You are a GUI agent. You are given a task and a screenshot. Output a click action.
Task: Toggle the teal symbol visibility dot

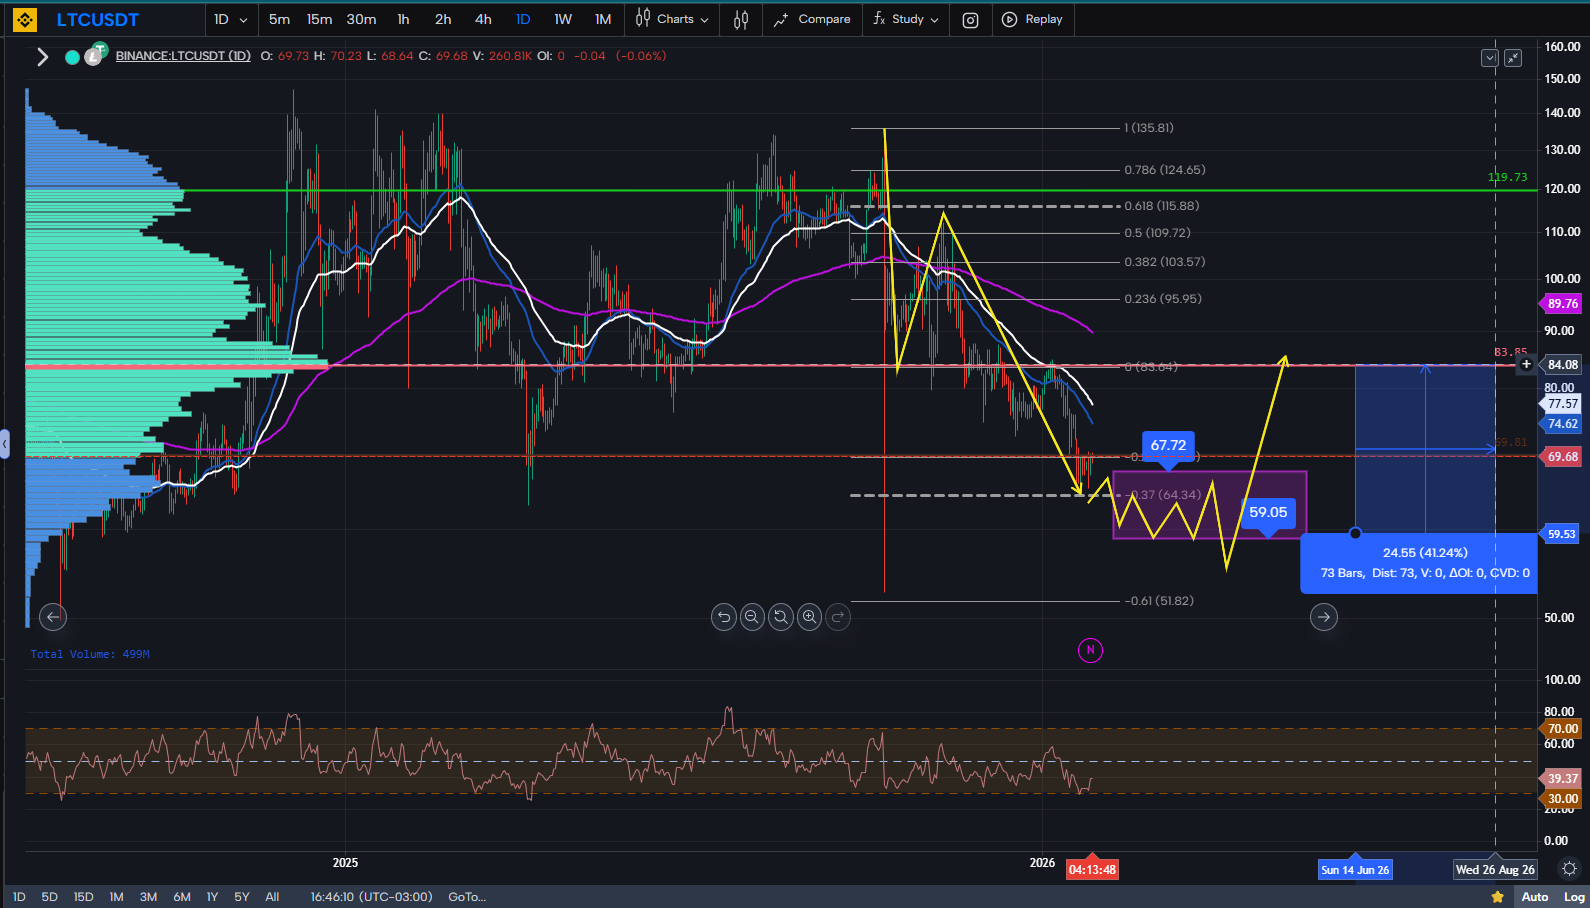(72, 57)
